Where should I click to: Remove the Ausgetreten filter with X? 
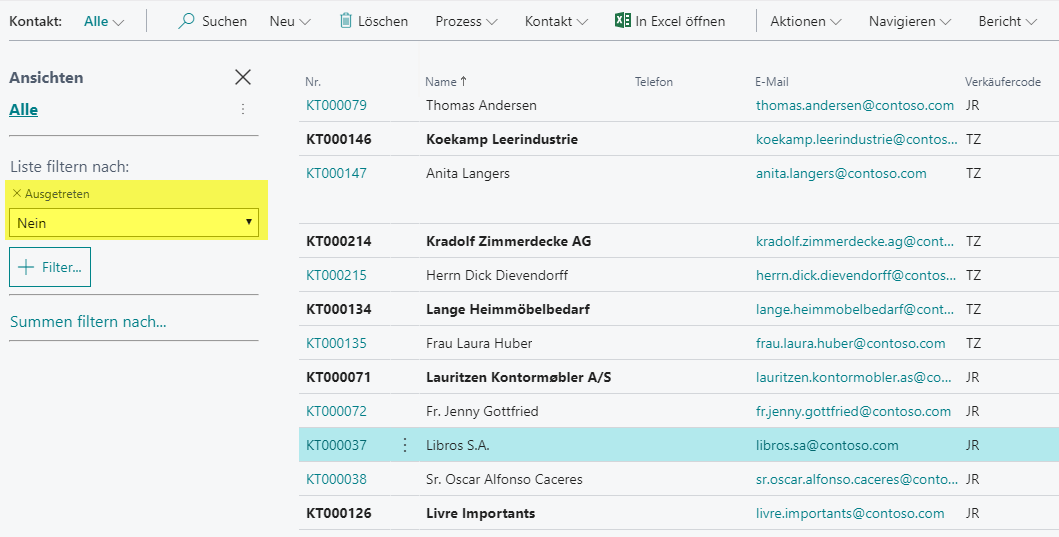click(x=17, y=194)
